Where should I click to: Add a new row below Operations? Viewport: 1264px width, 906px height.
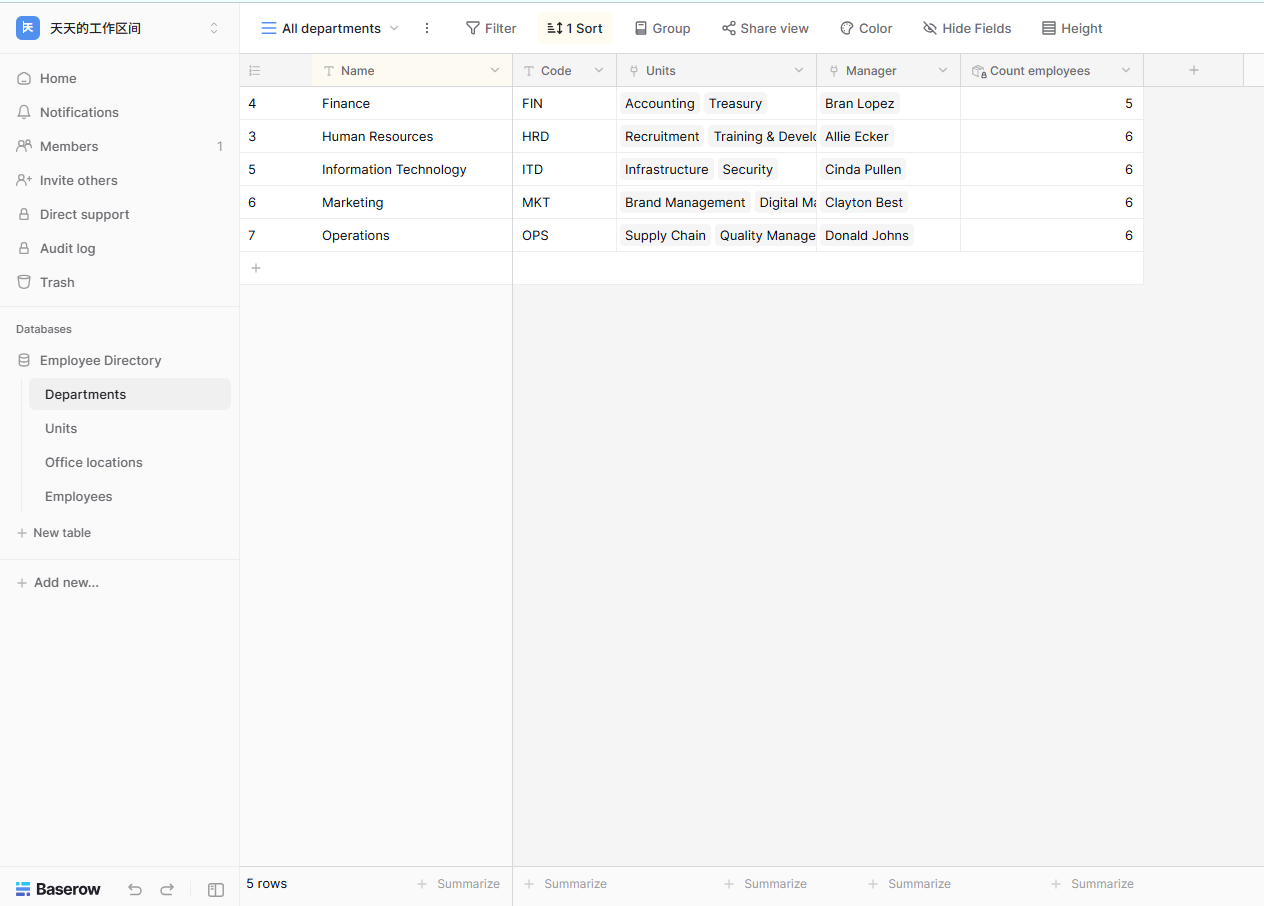[256, 268]
